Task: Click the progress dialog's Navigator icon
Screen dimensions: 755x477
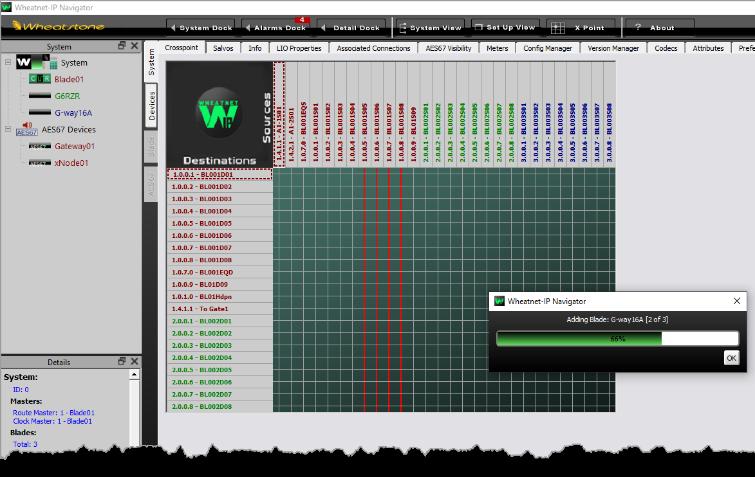Action: tap(499, 301)
